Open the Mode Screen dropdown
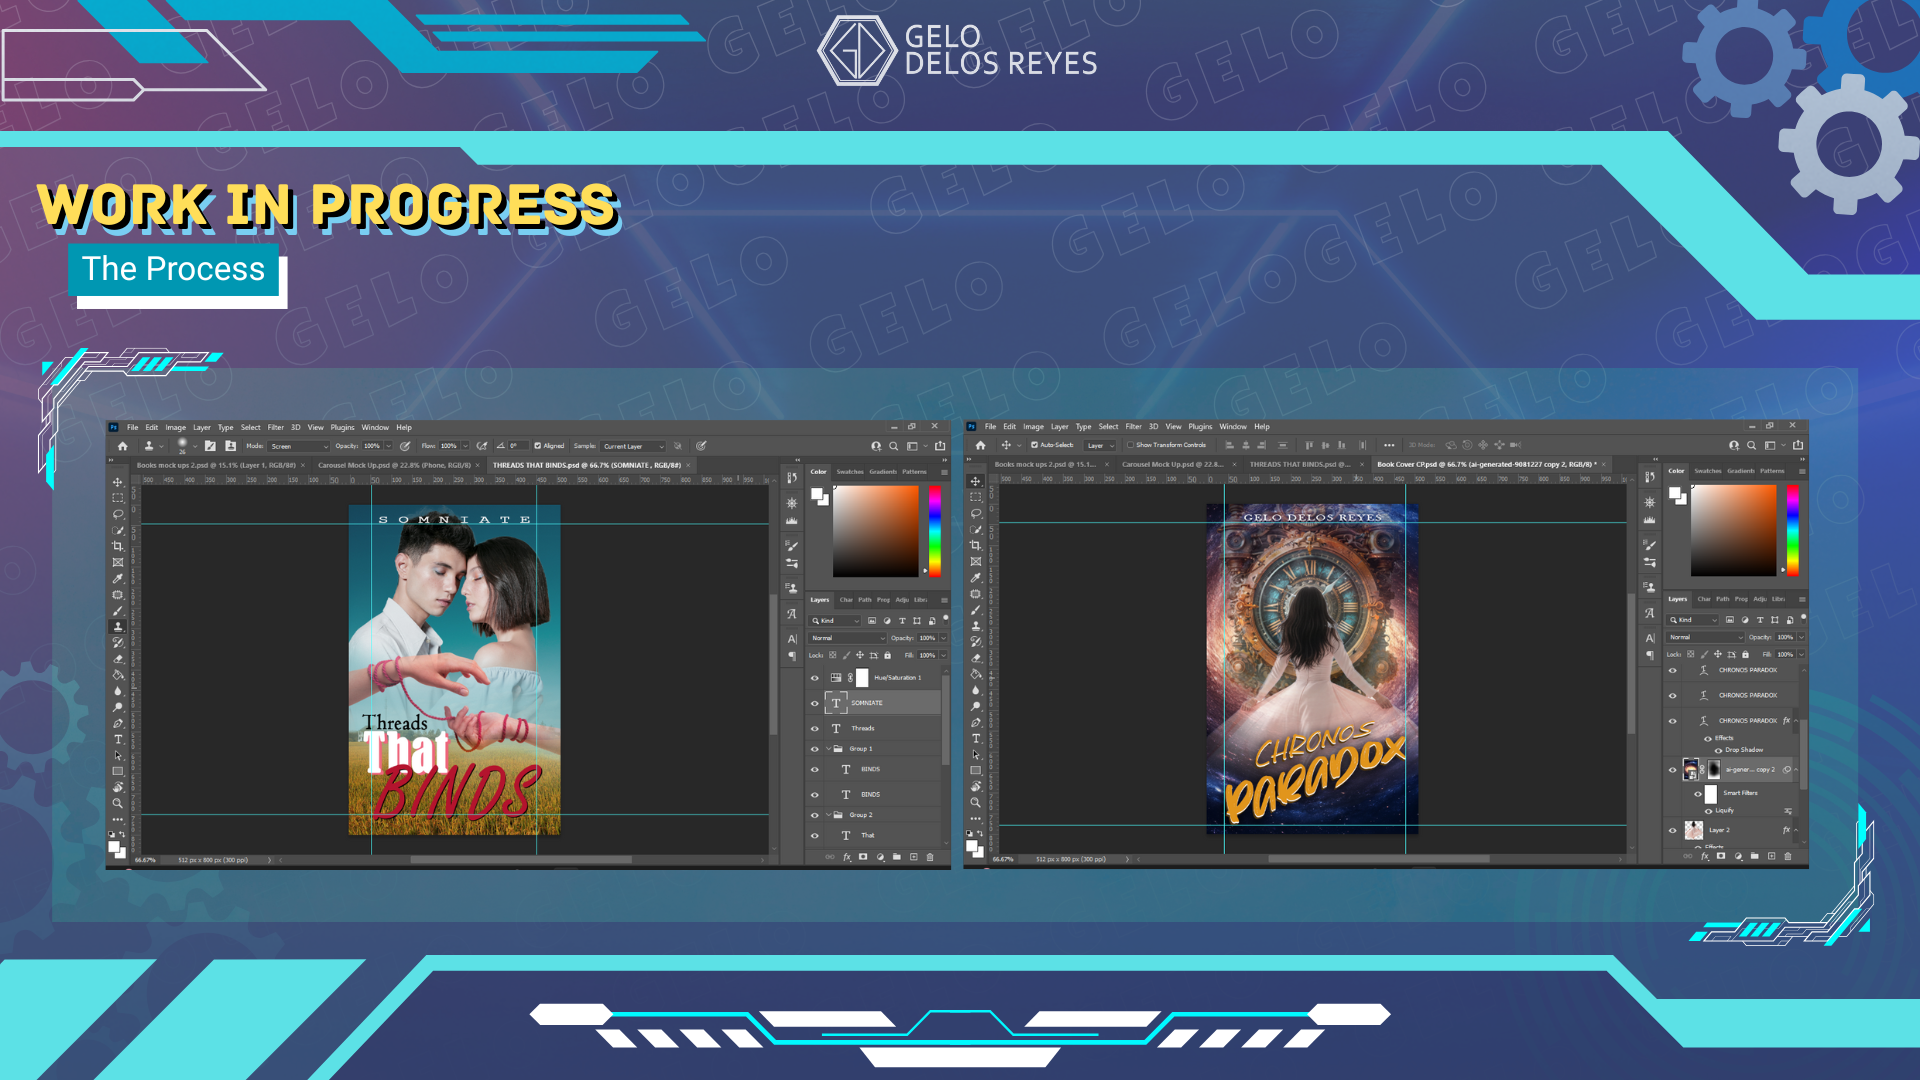This screenshot has width=1920, height=1080. (299, 446)
